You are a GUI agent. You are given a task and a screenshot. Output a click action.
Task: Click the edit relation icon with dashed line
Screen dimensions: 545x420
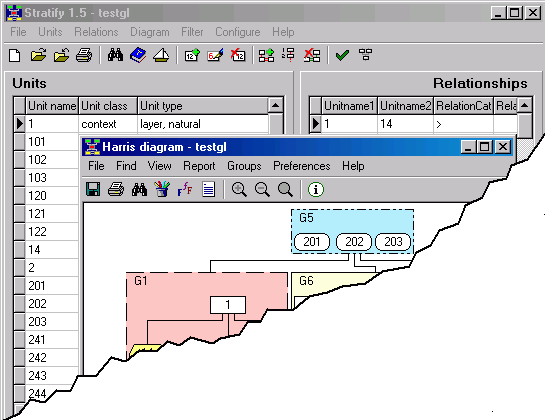tap(289, 55)
